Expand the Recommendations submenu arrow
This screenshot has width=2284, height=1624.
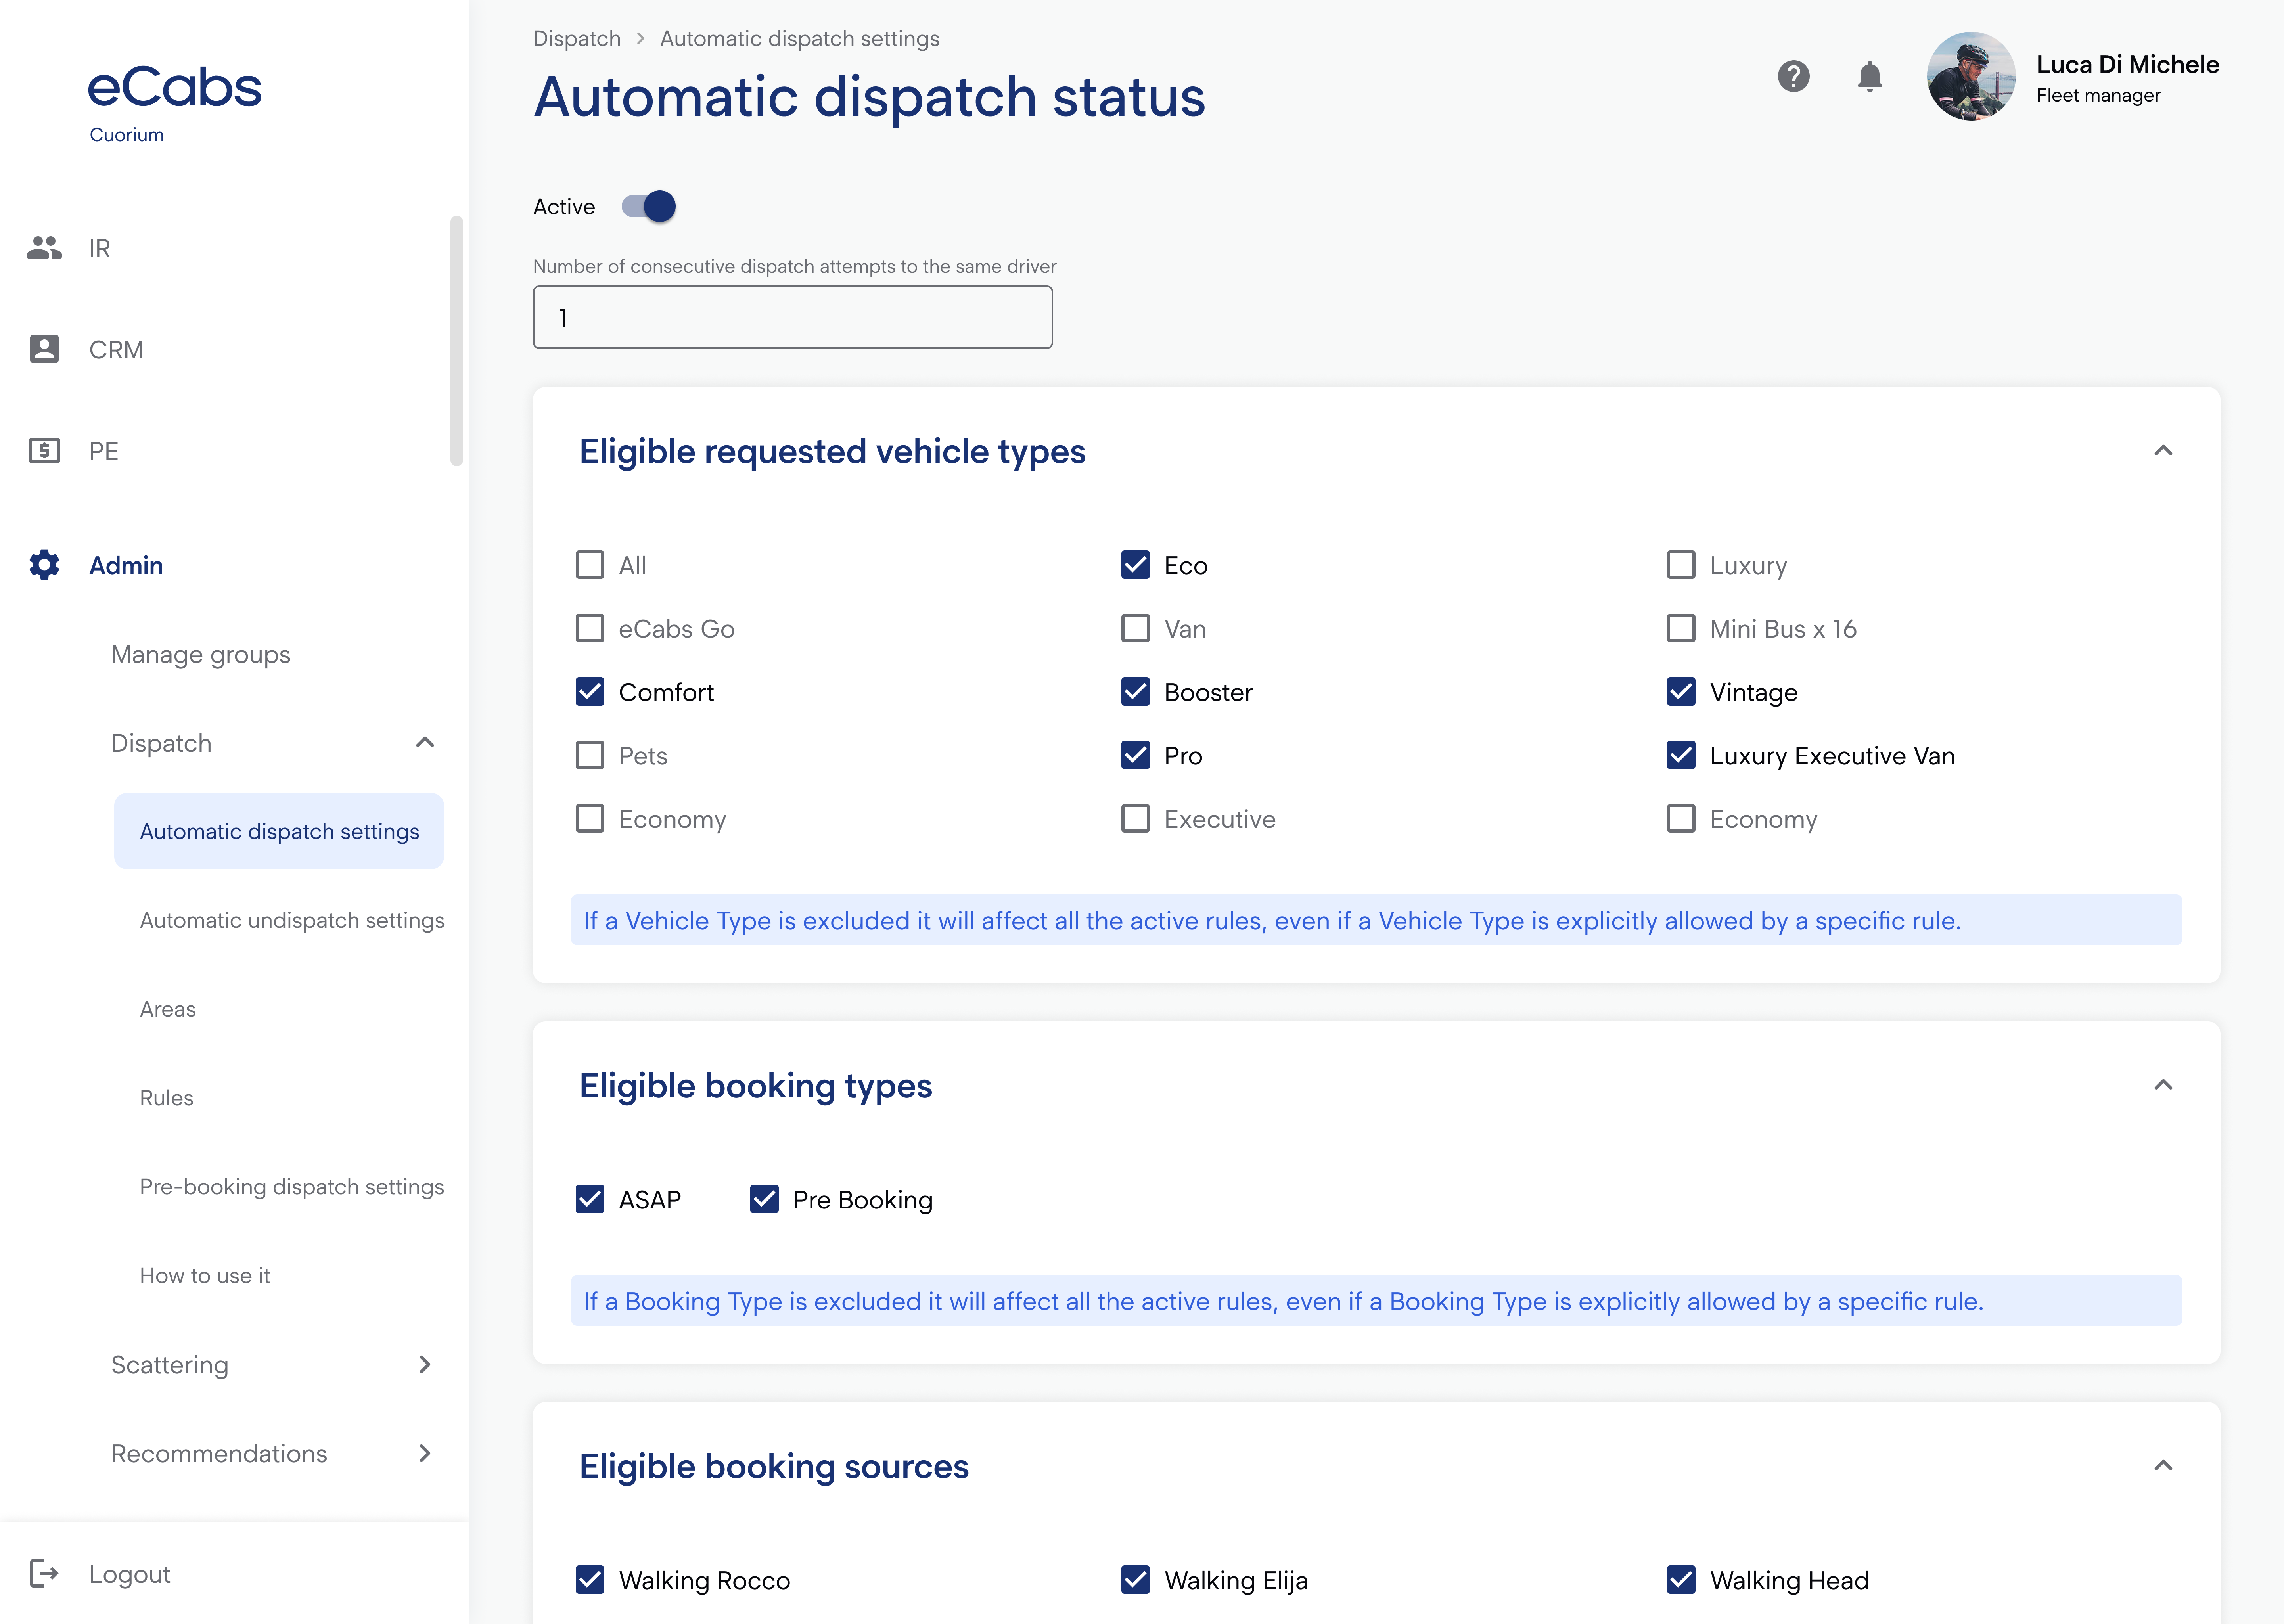click(425, 1453)
